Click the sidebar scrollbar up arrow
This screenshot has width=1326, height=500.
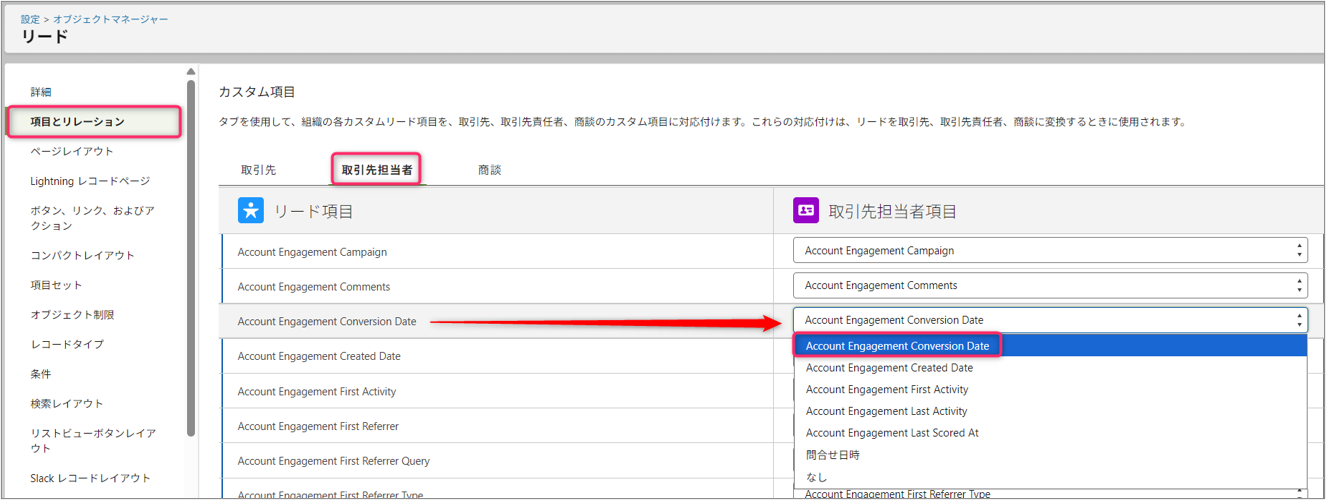[x=191, y=72]
